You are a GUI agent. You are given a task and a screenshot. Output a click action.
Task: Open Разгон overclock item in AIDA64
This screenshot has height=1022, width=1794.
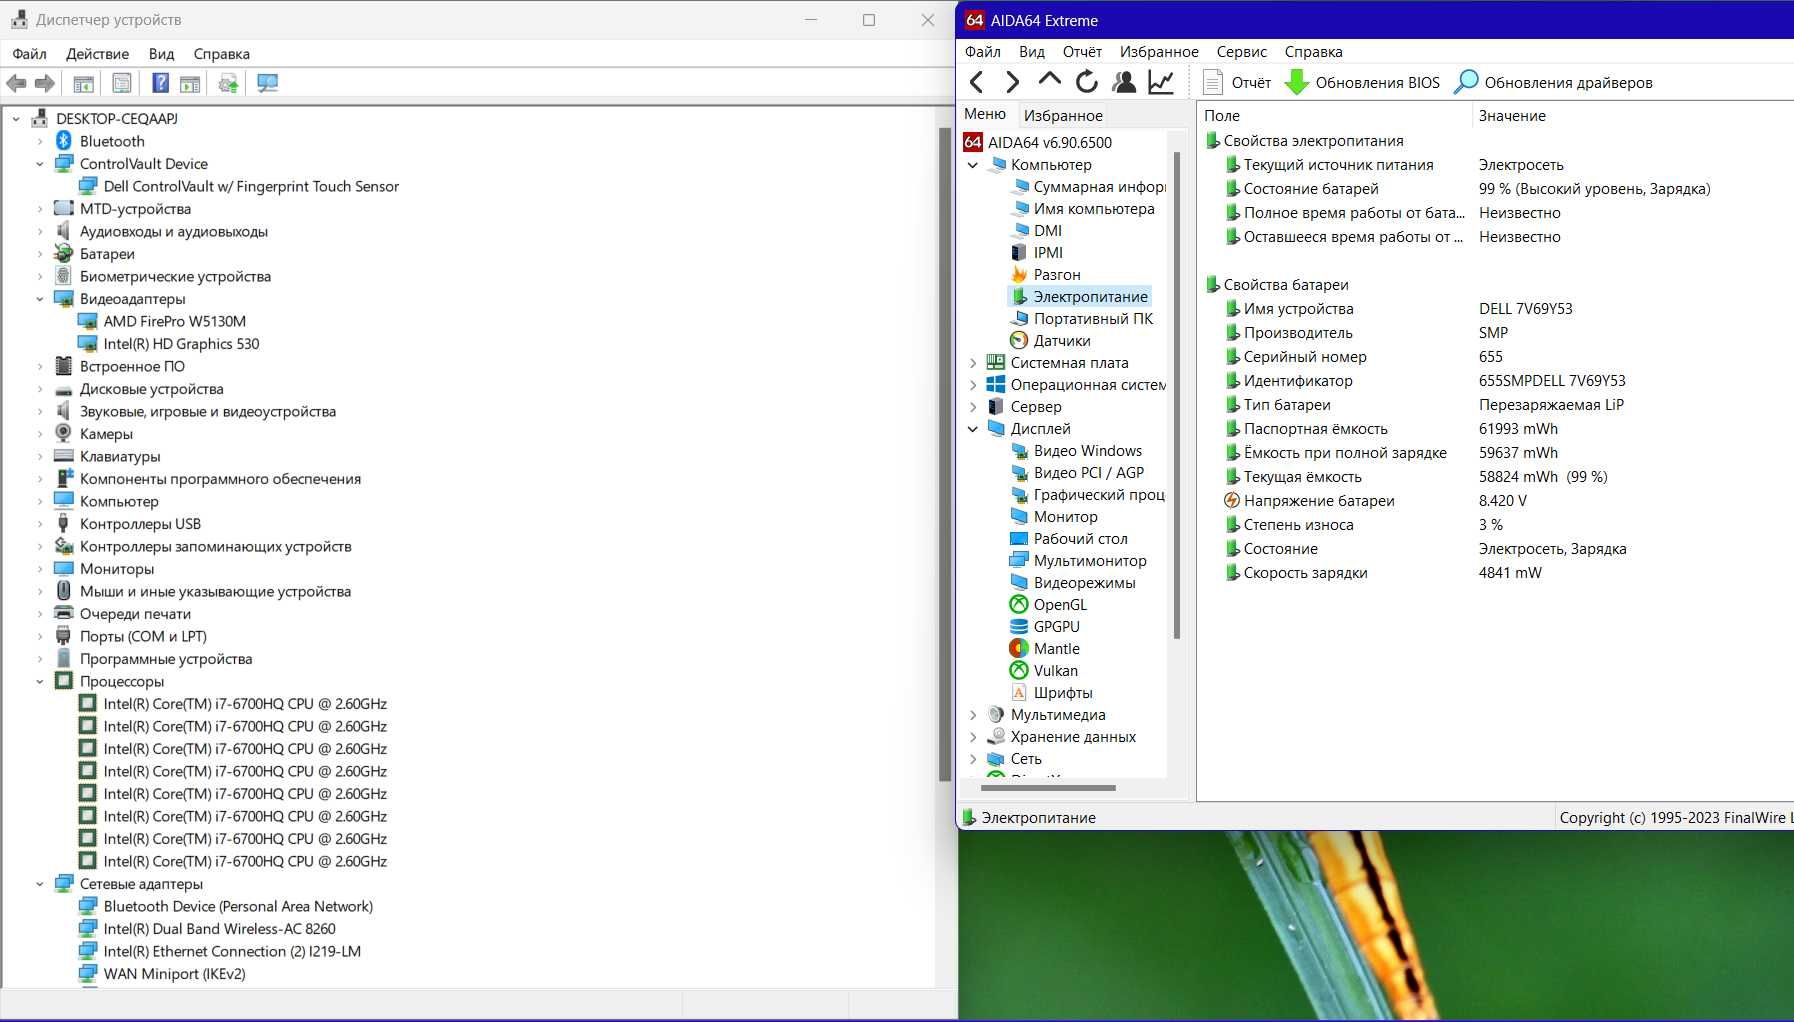[1057, 274]
